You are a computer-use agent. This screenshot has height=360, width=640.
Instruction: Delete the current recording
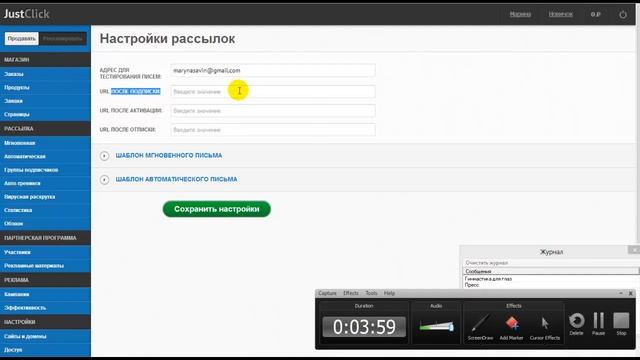[x=576, y=324]
